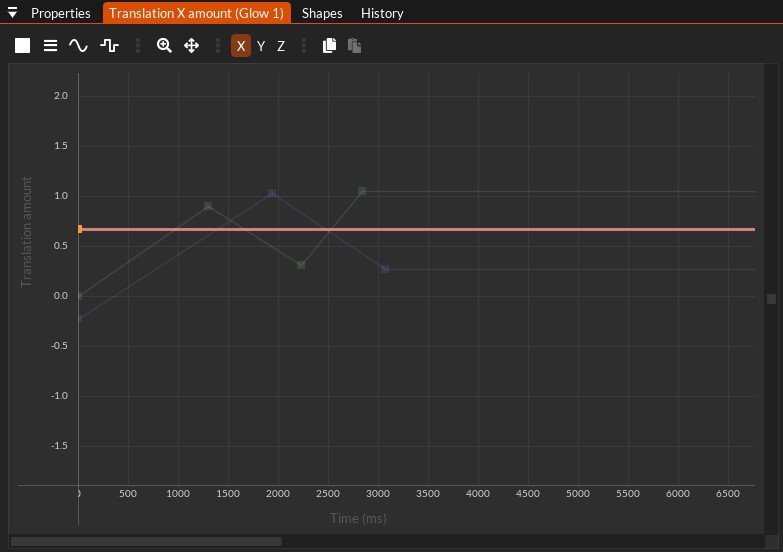Toggle the Y axis curve button

click(261, 46)
